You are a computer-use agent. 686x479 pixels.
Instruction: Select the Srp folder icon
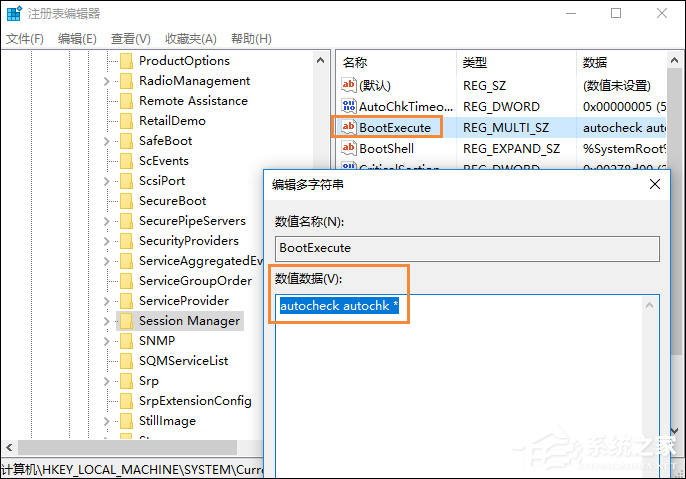pos(126,381)
